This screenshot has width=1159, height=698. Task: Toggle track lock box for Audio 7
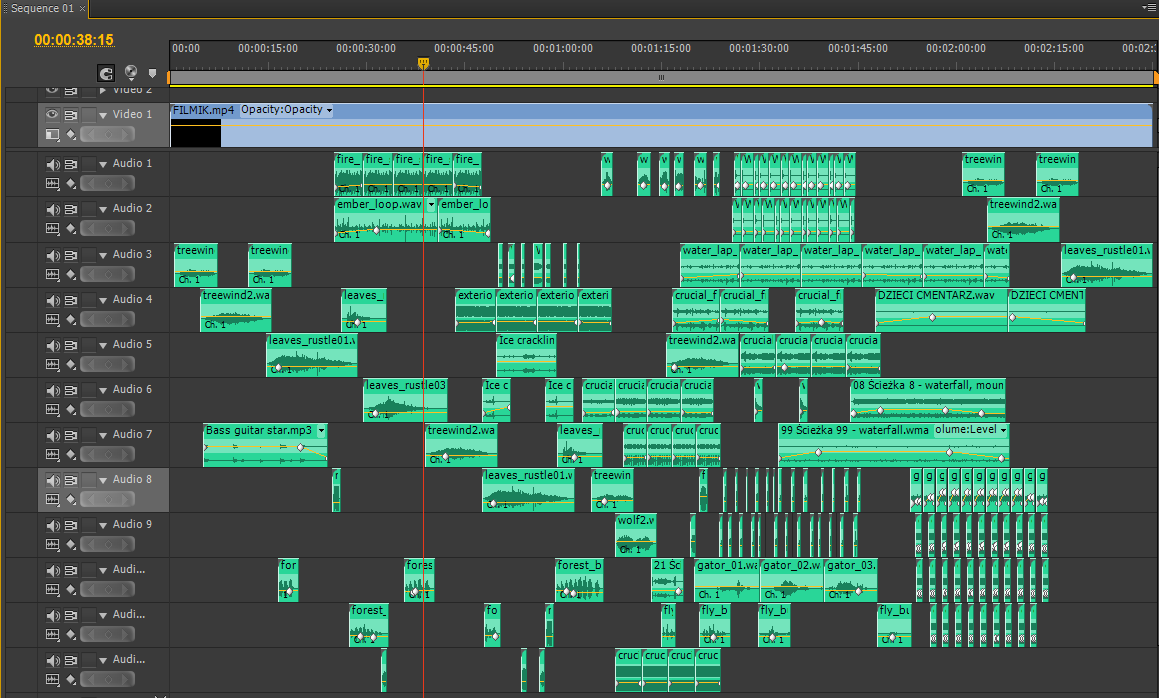click(x=89, y=436)
